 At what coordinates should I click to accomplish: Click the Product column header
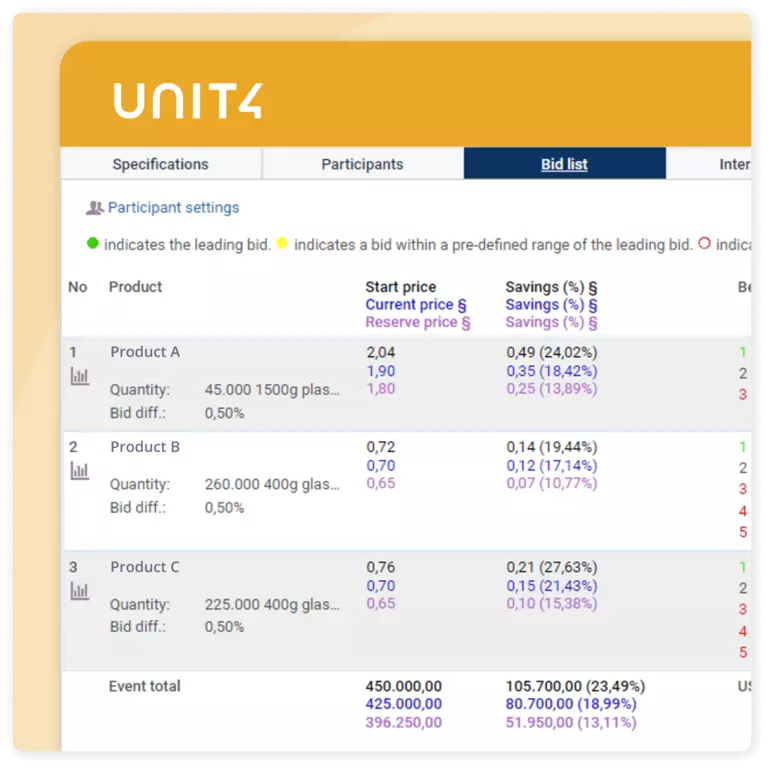coord(135,287)
